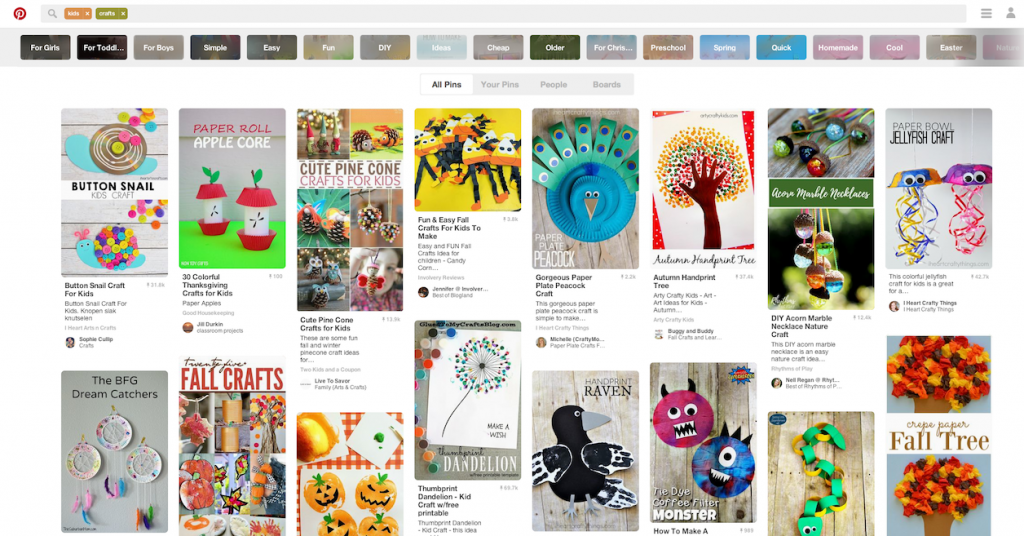Click Jill Durkin's avatar icon
1024x536 pixels.
pos(187,327)
